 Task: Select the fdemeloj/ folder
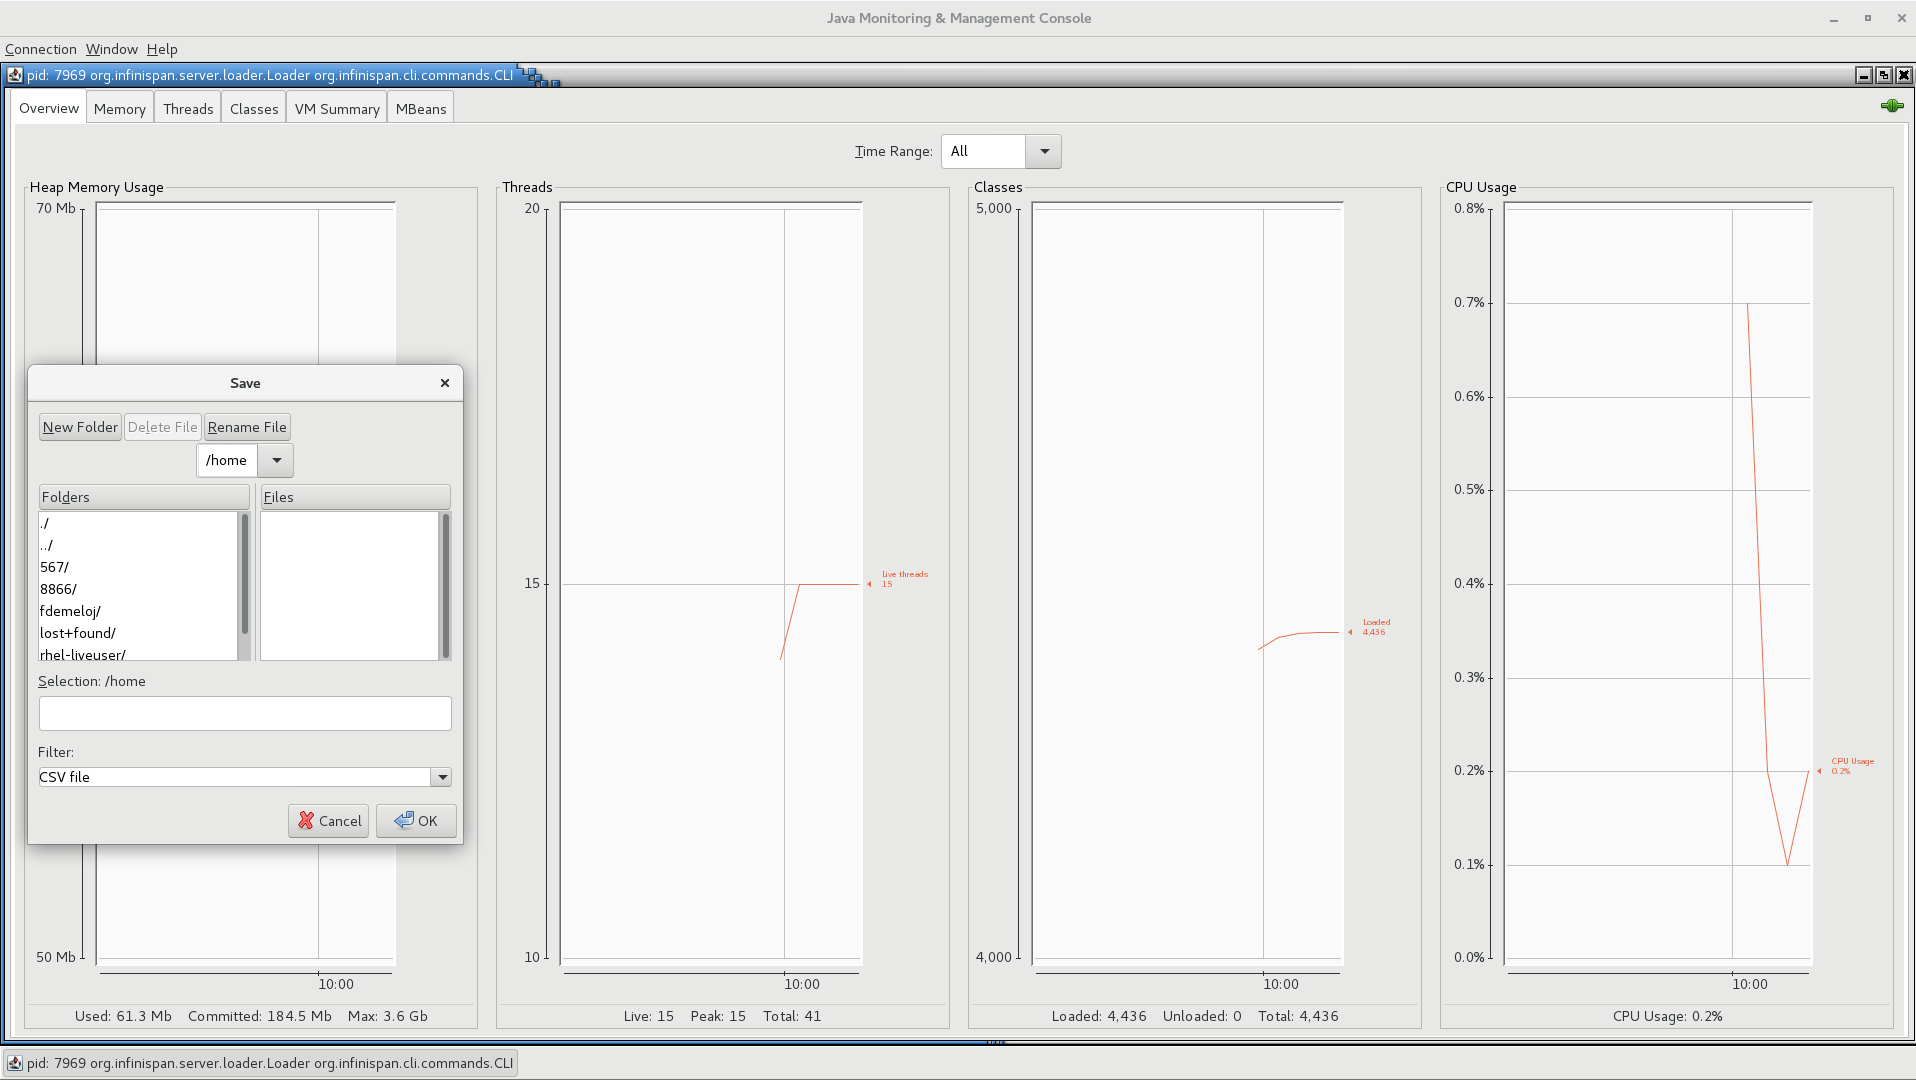70,611
